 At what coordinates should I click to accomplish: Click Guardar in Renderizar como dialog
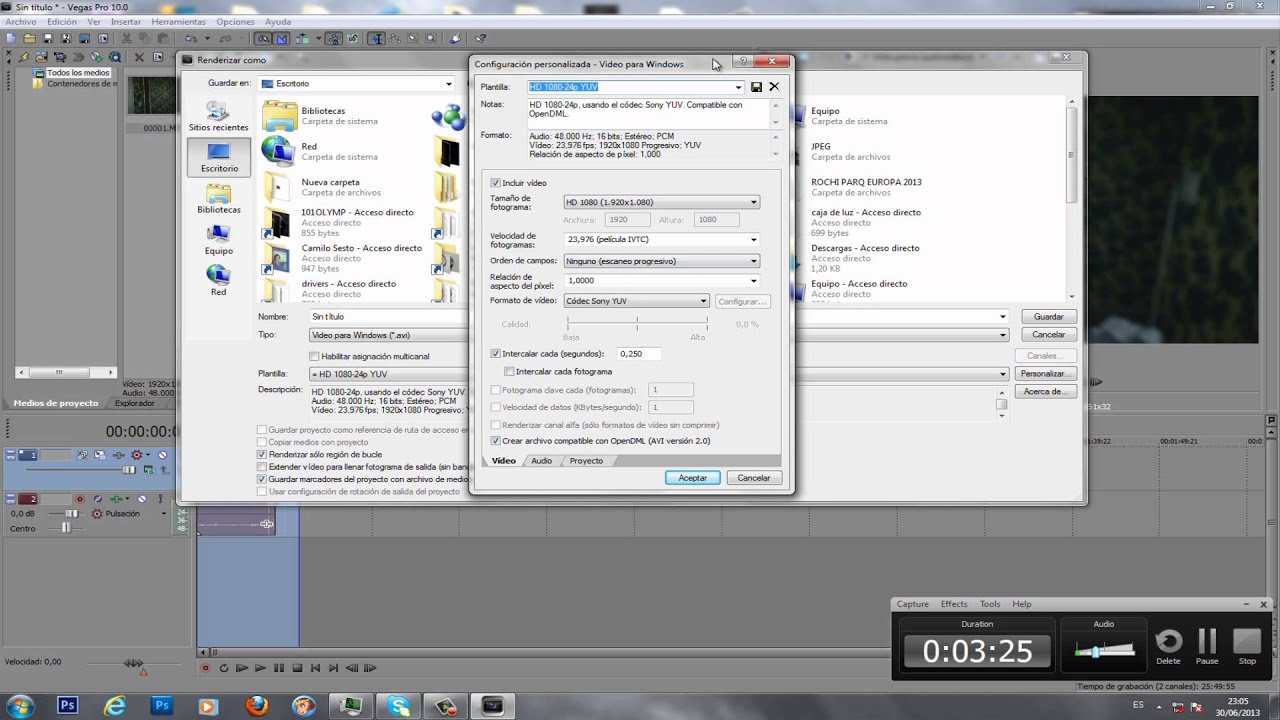[1048, 317]
